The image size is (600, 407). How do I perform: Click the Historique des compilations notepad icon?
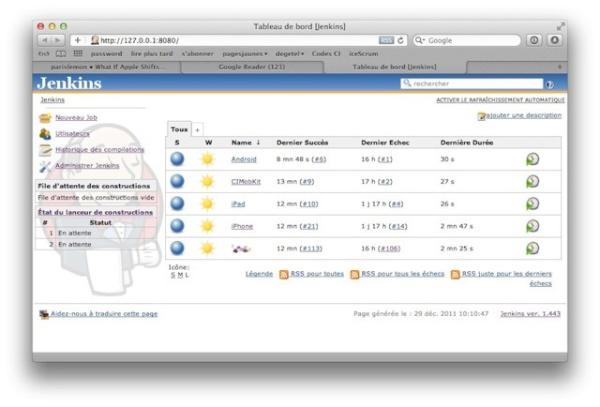click(x=45, y=150)
